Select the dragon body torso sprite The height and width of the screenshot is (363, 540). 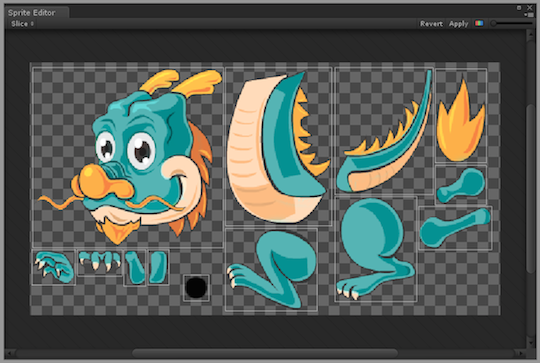278,147
